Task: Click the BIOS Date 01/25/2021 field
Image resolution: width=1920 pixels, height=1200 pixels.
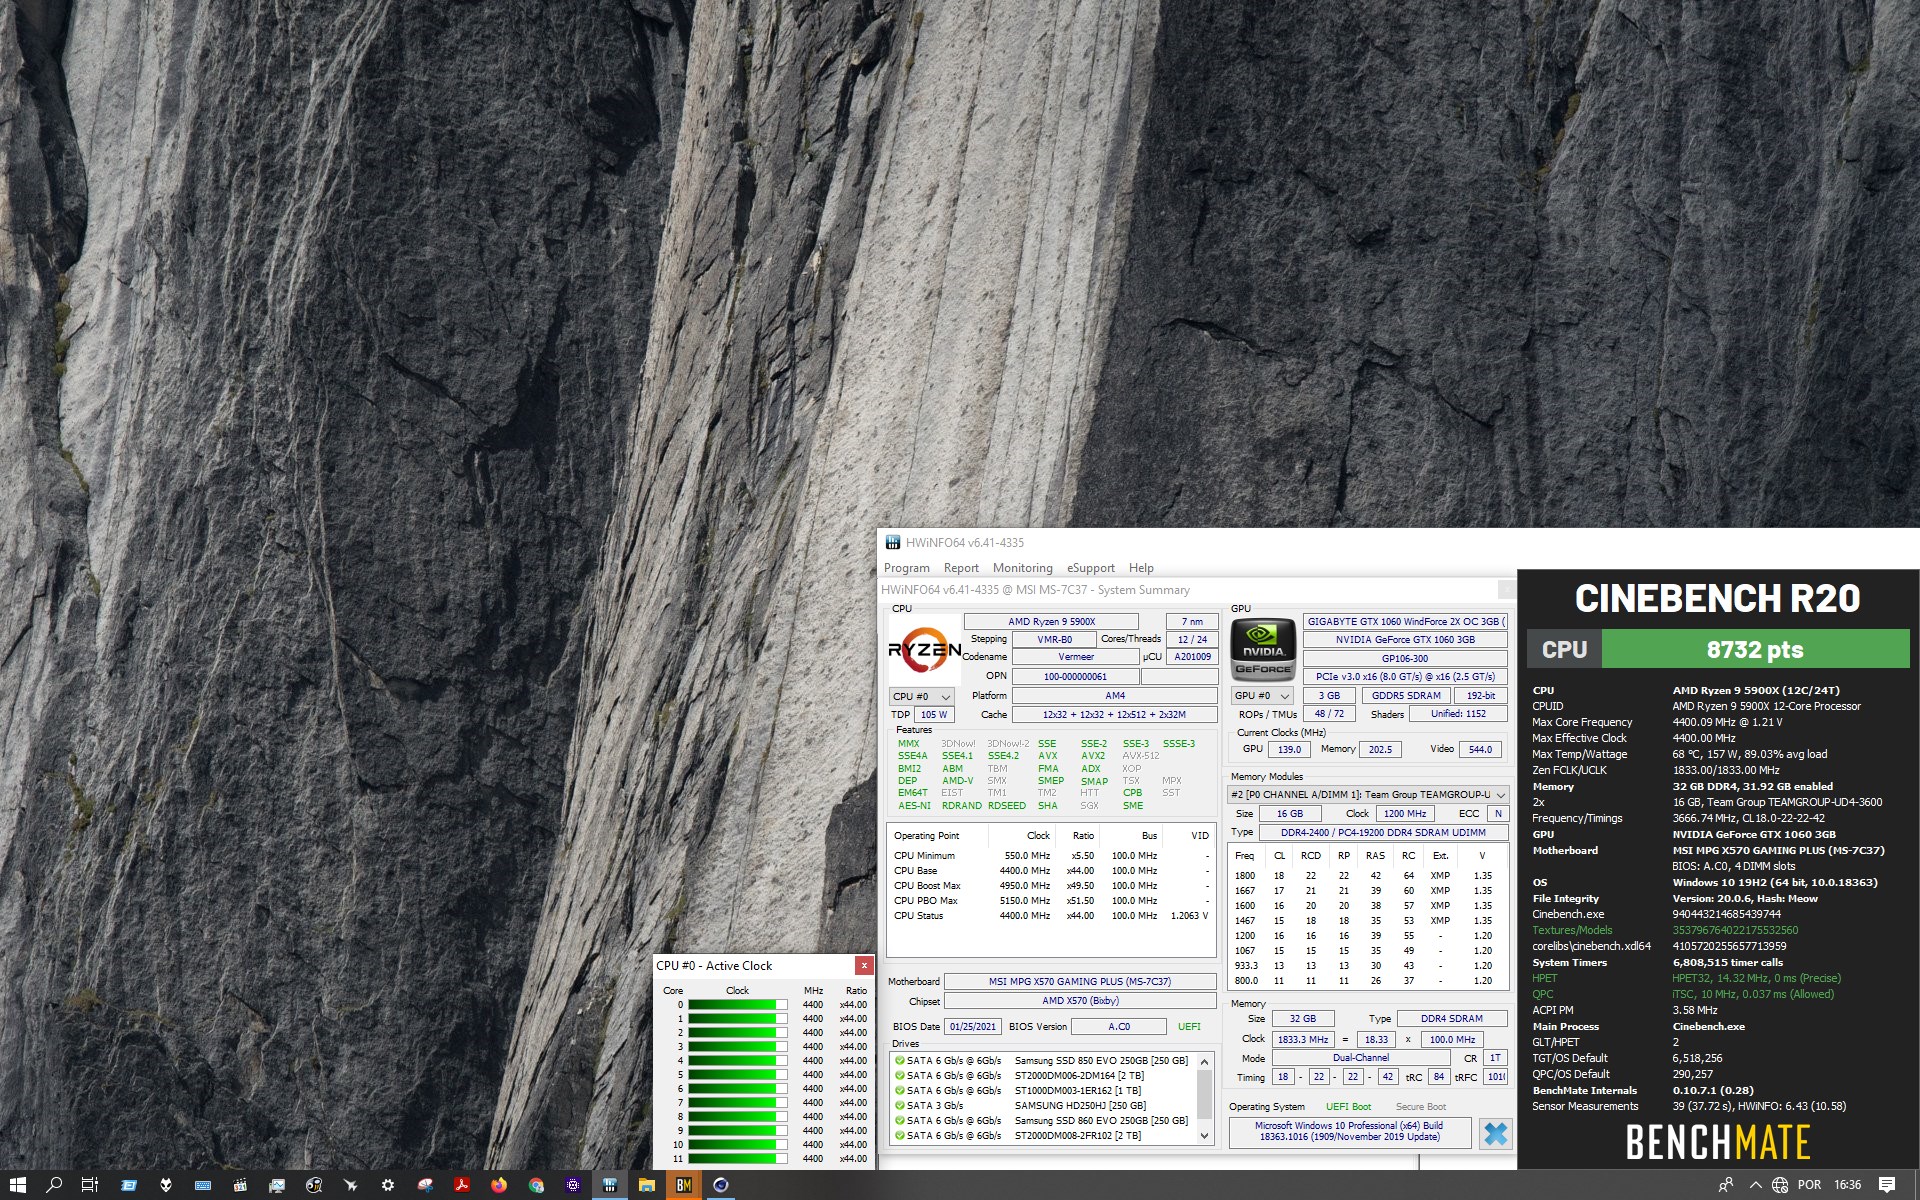Action: coord(973,1027)
